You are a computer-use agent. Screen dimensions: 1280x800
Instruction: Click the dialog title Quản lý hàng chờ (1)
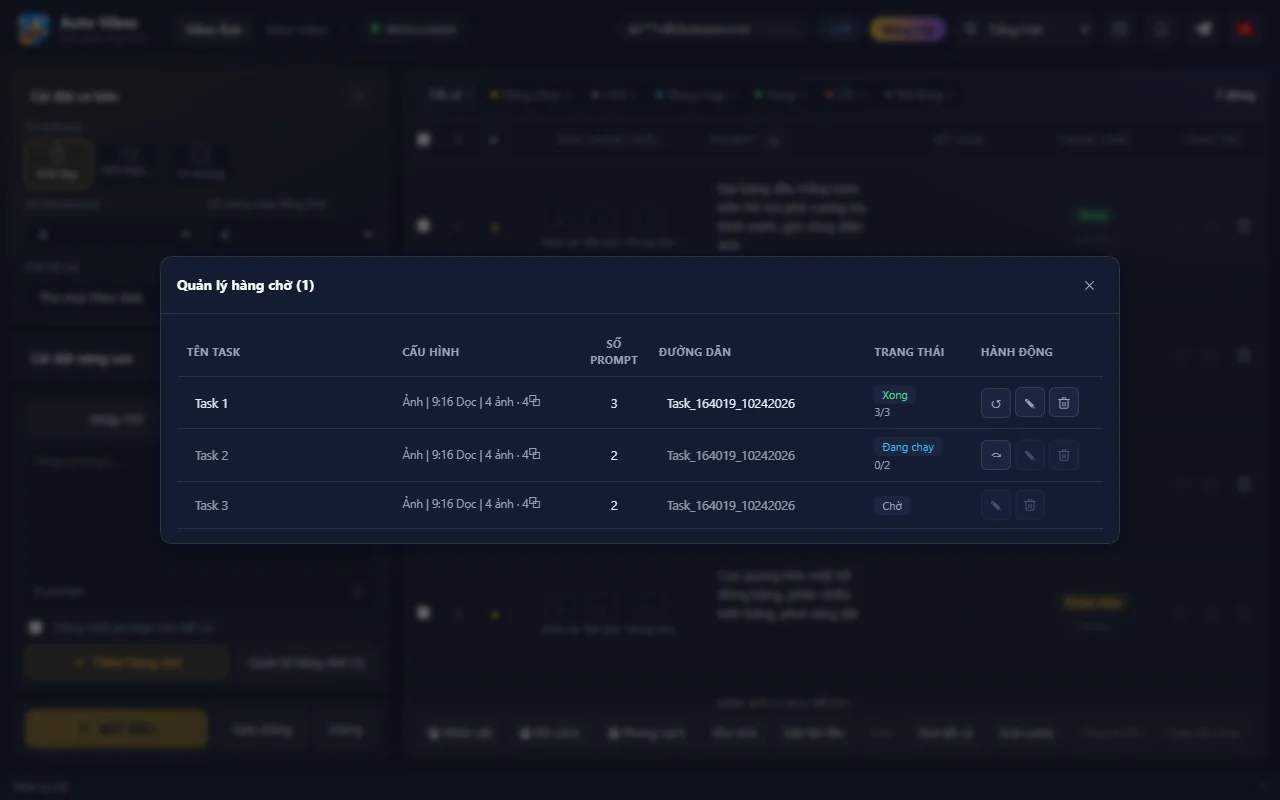point(245,285)
